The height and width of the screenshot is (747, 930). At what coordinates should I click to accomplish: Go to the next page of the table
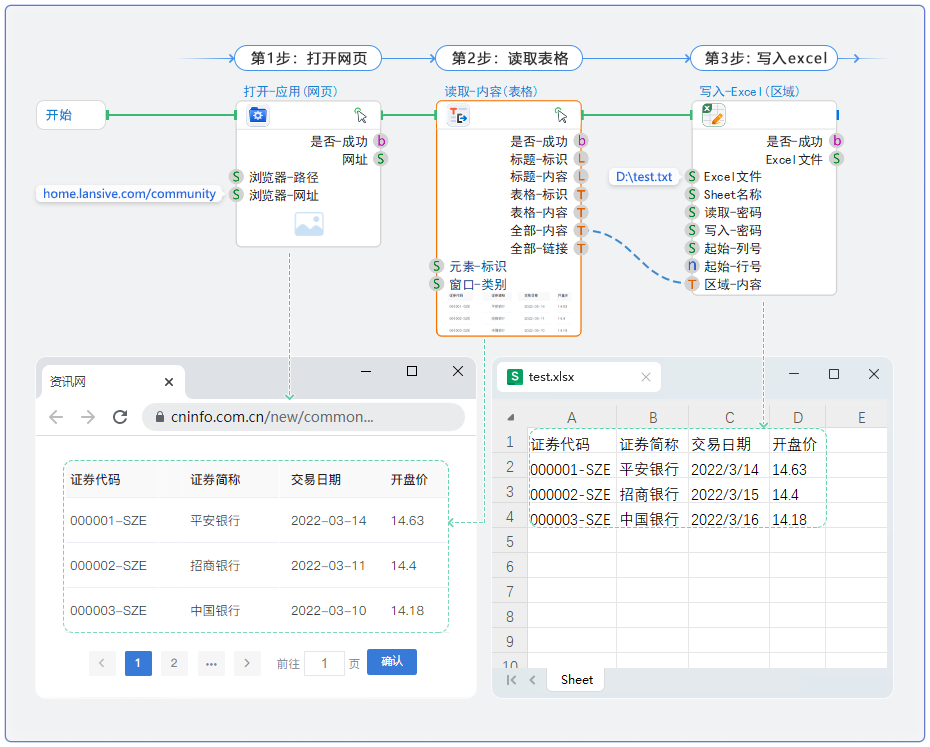pos(247,663)
